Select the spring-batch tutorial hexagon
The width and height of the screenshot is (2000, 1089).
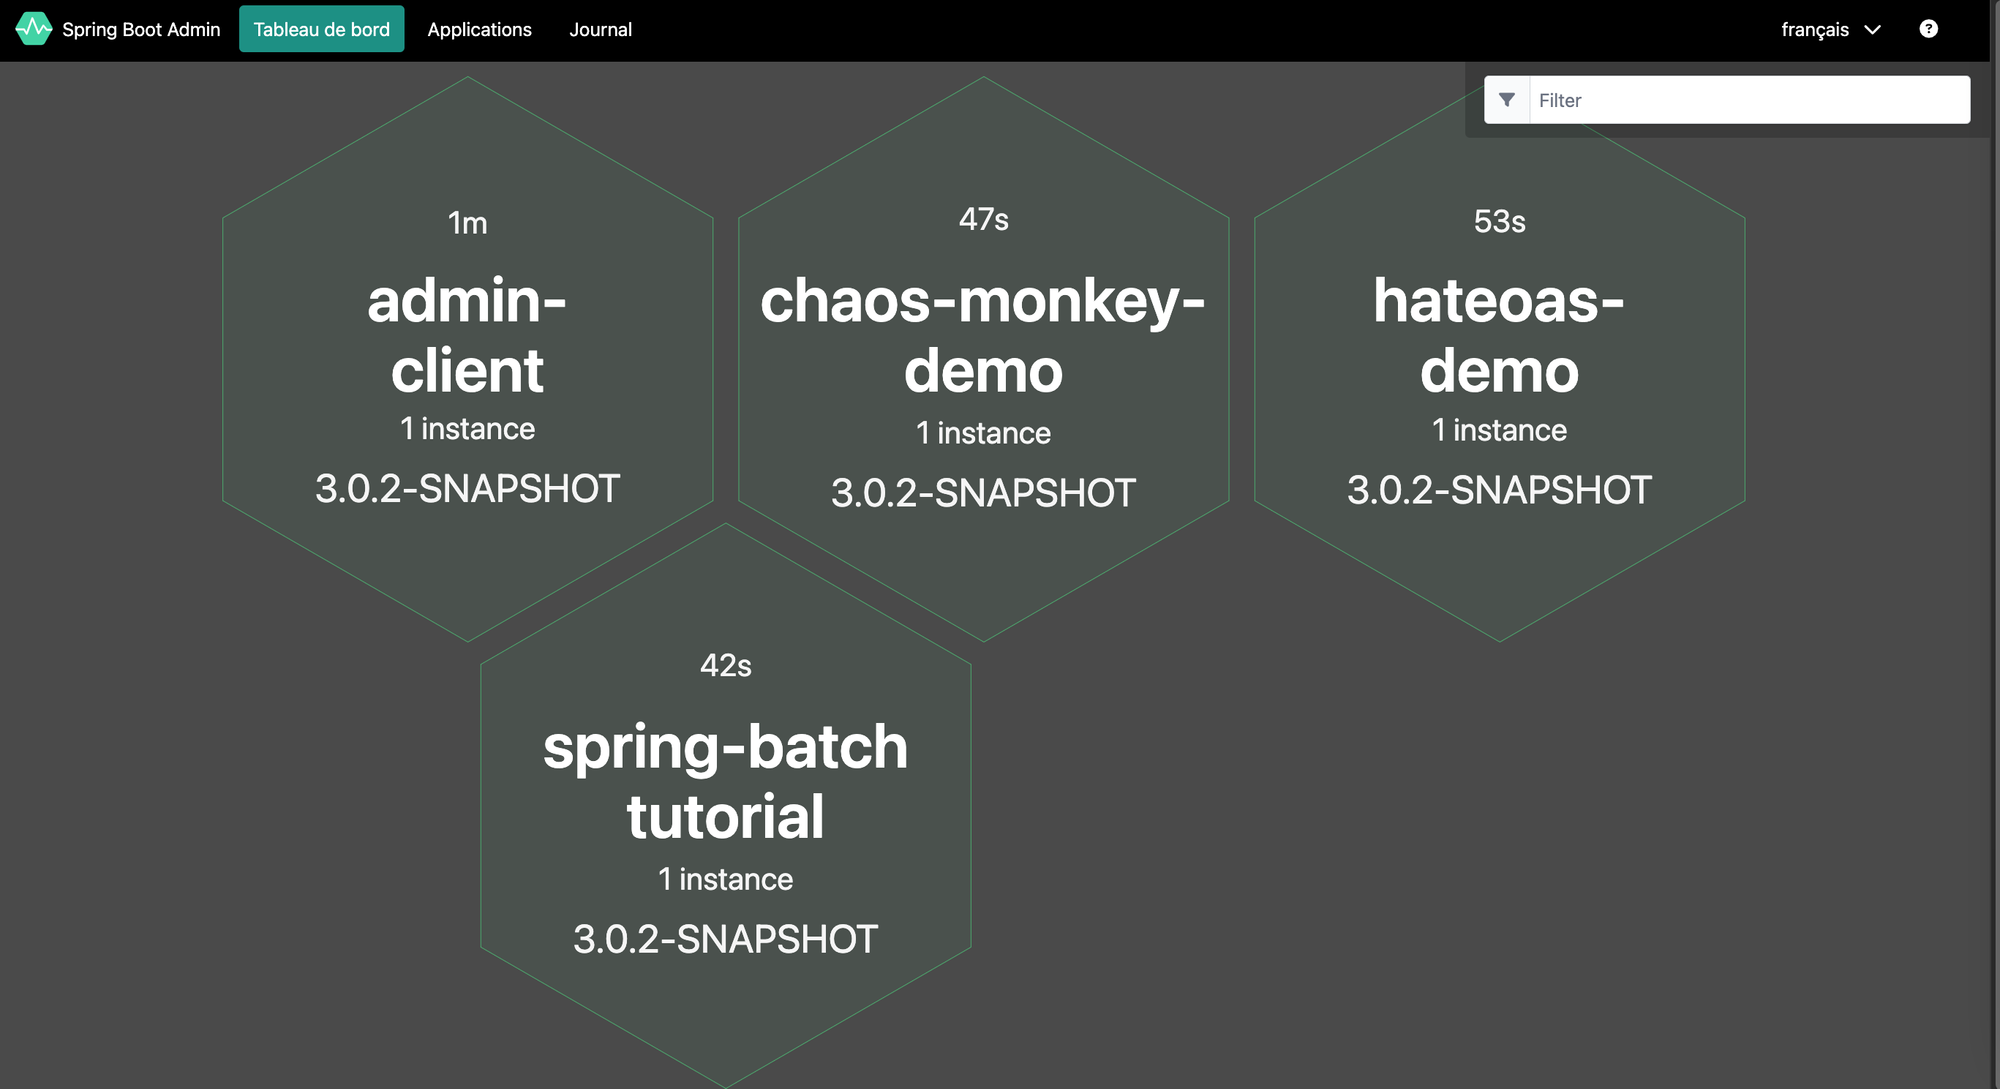click(x=725, y=782)
